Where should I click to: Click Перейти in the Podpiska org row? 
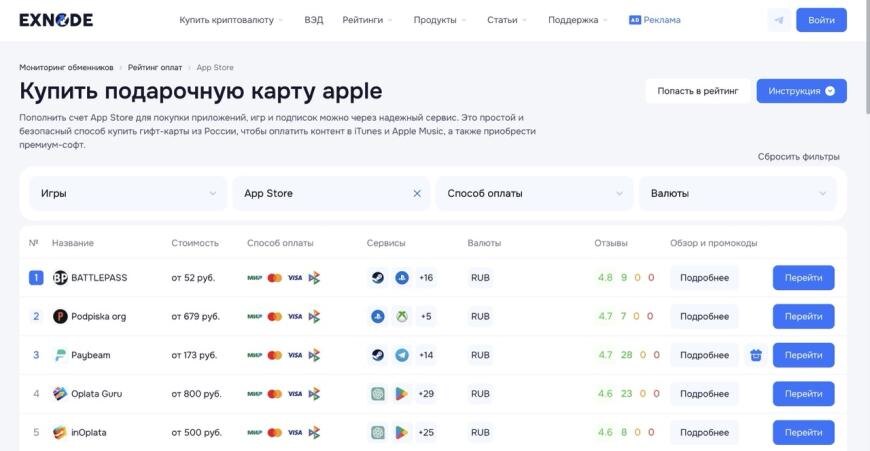coord(803,317)
